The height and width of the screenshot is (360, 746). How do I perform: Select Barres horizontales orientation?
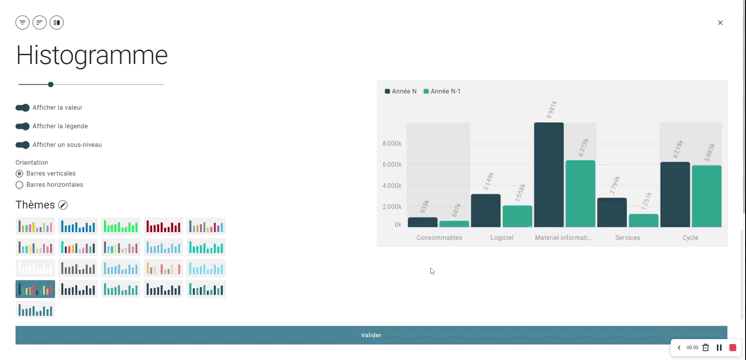(x=20, y=185)
